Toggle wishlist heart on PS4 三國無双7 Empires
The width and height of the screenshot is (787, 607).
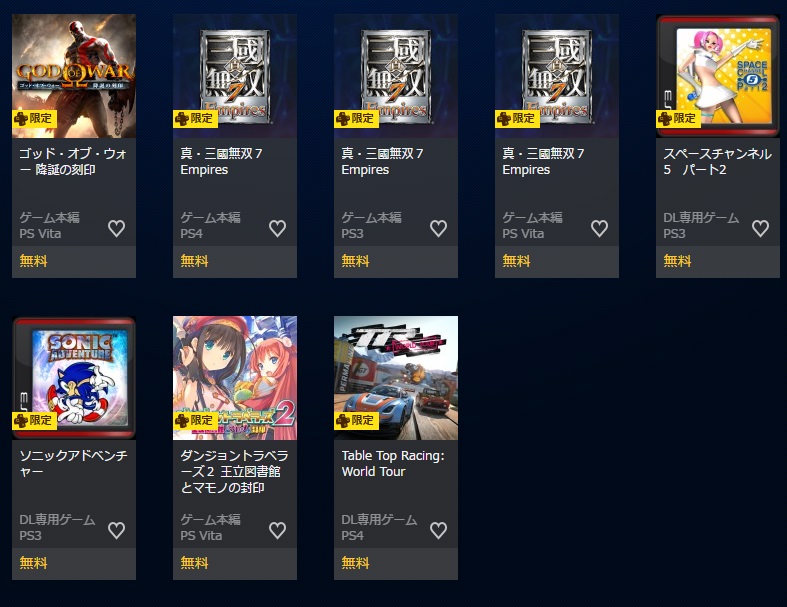pos(278,228)
